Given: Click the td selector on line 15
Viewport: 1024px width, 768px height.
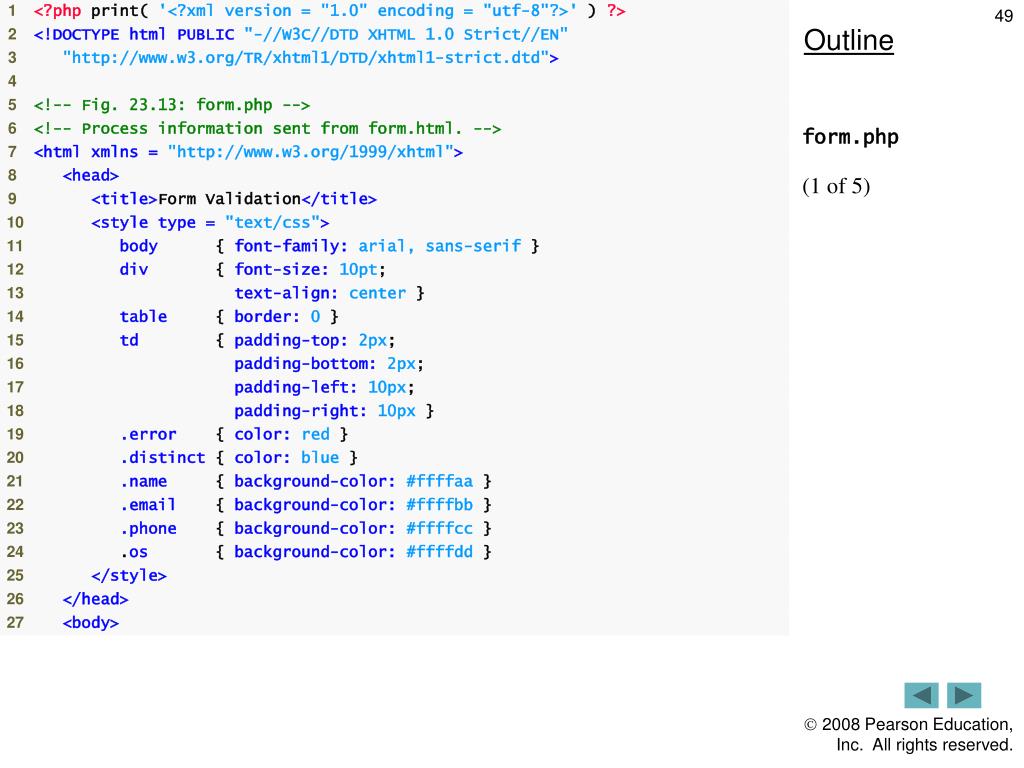Looking at the screenshot, I should click(x=129, y=340).
